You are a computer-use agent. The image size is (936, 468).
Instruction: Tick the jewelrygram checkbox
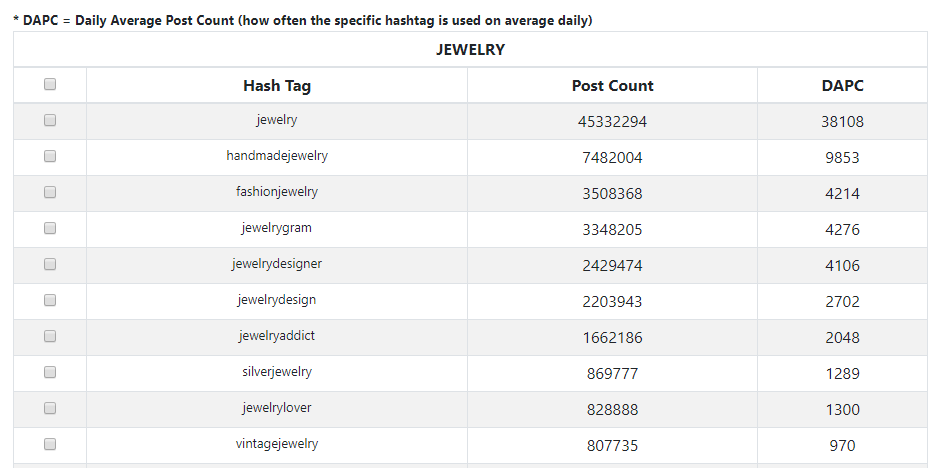(x=50, y=227)
